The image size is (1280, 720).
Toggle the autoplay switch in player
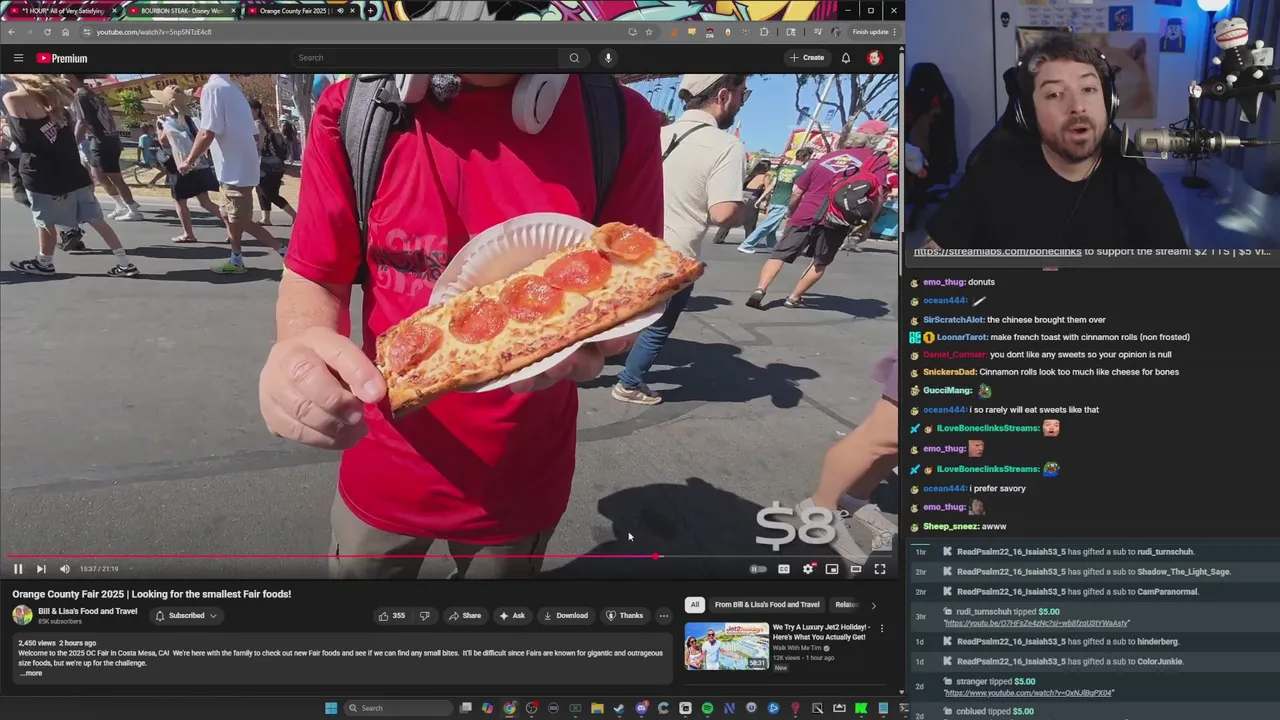pyautogui.click(x=759, y=569)
